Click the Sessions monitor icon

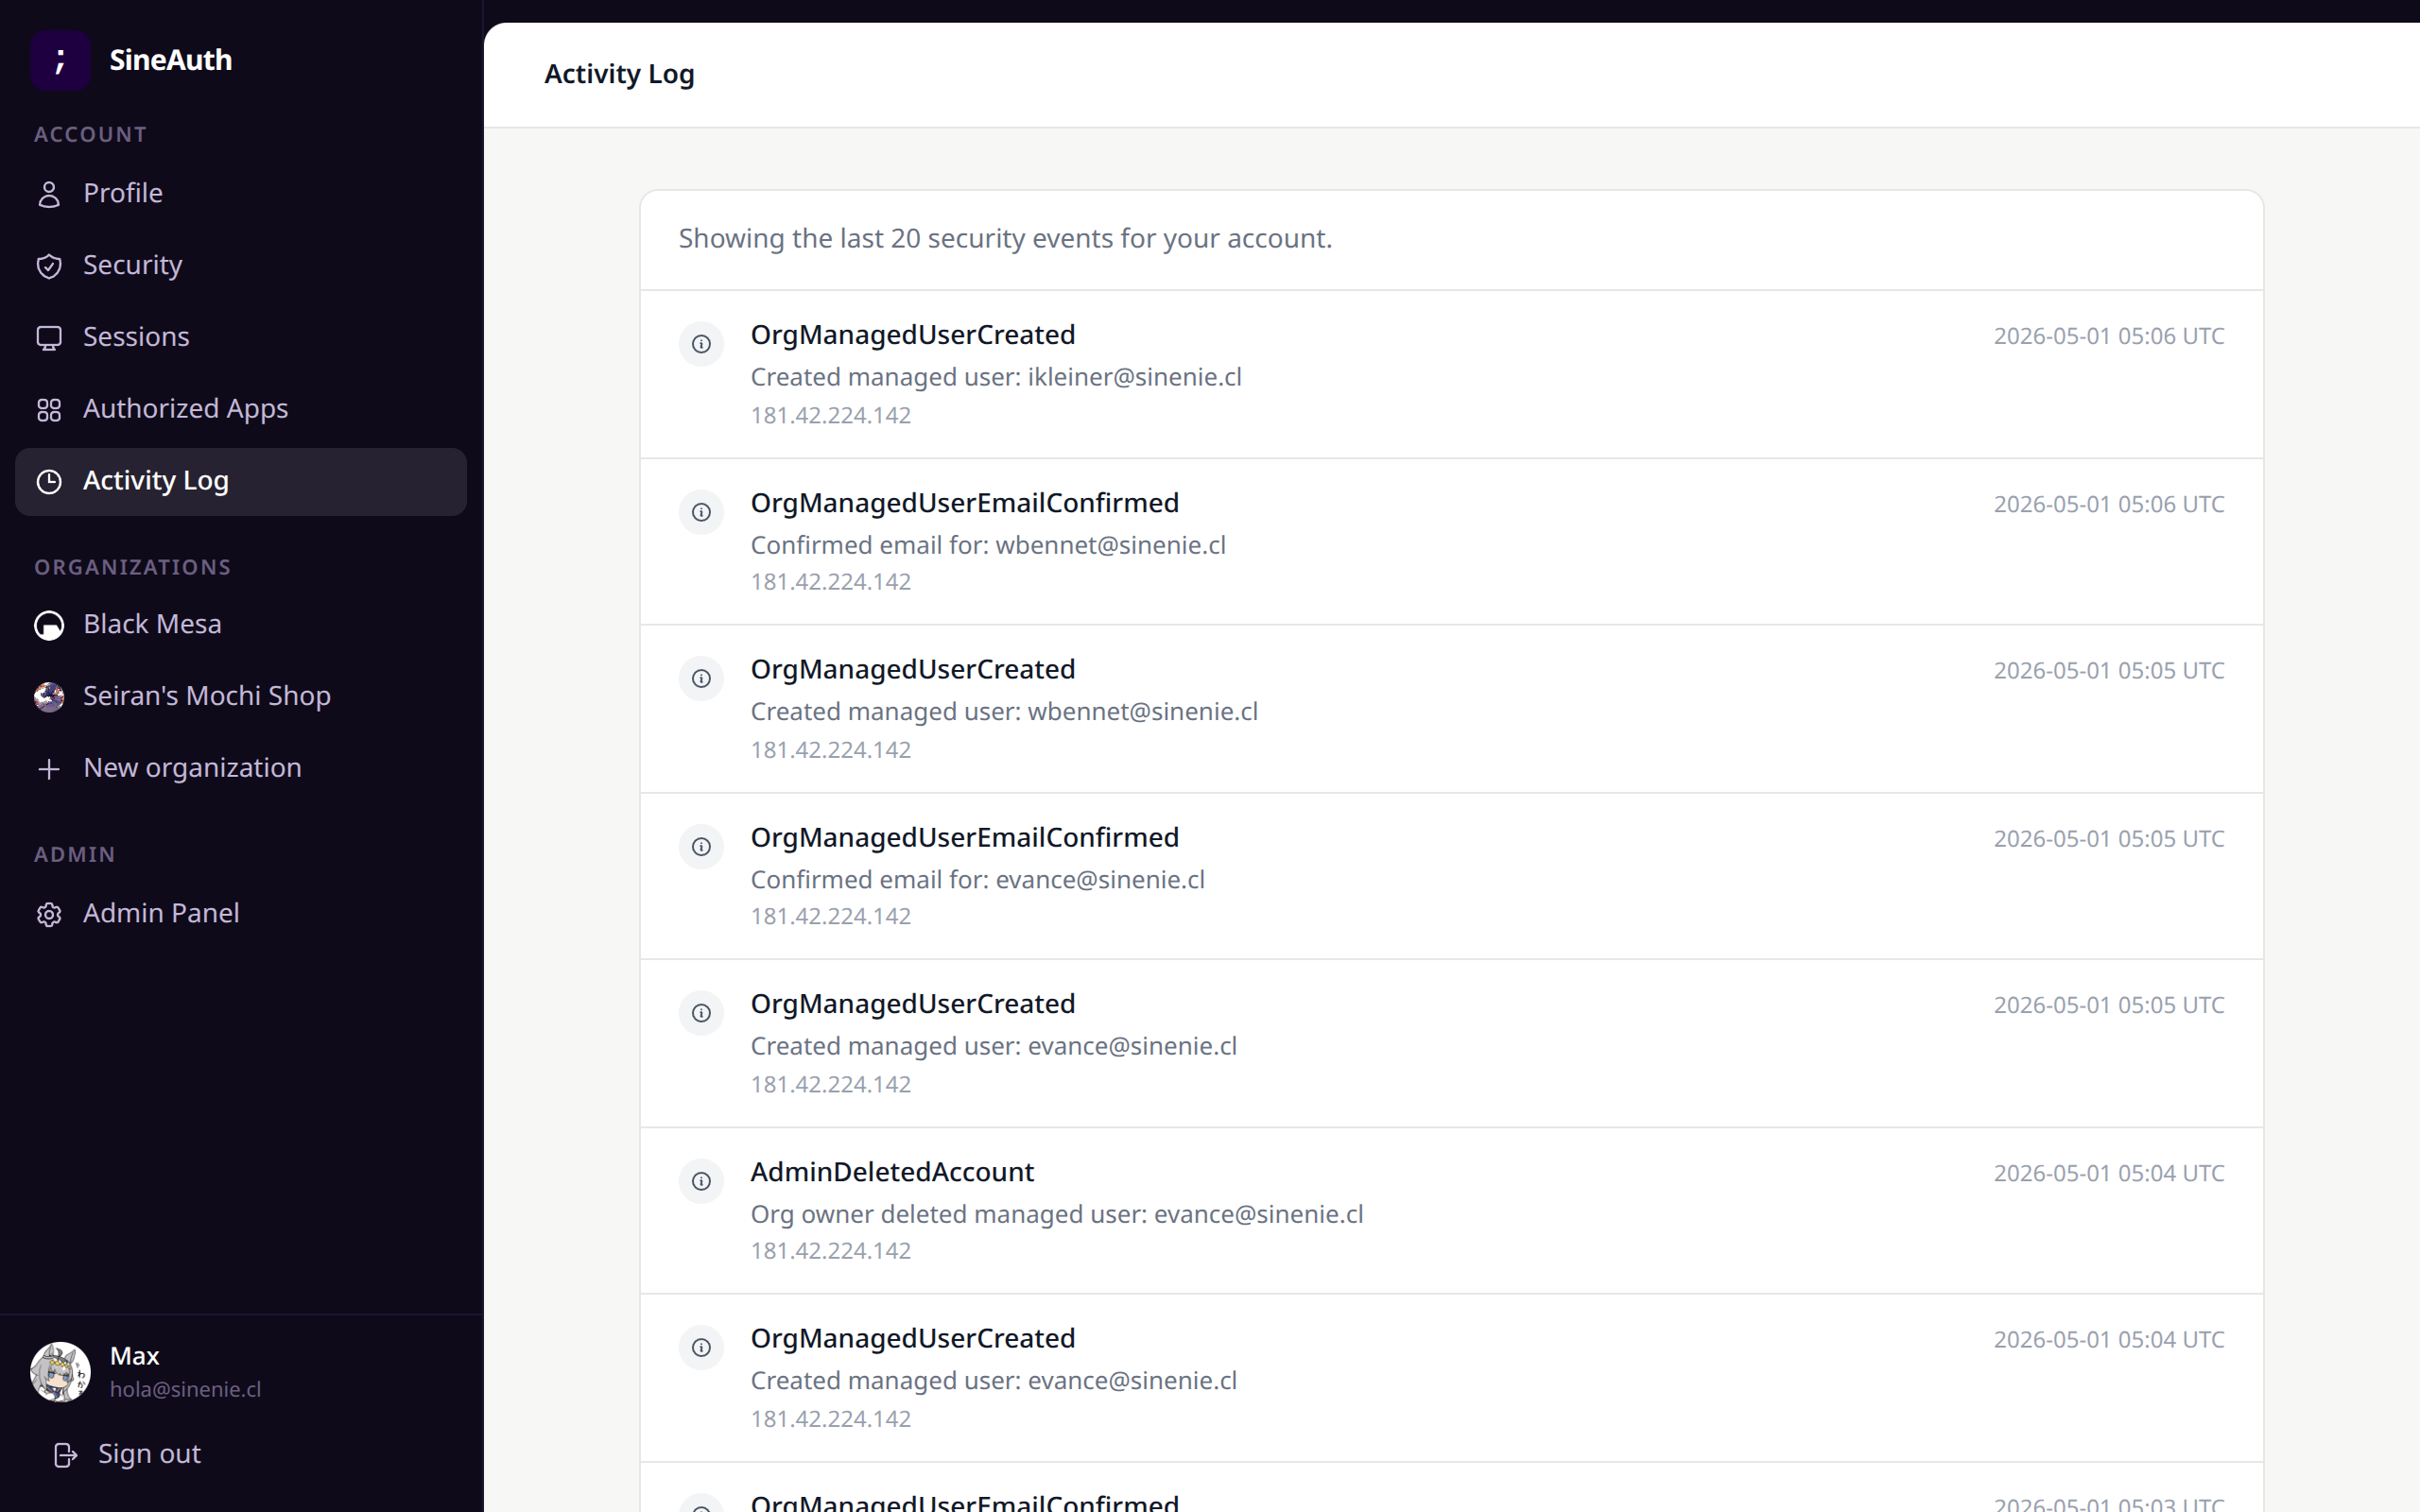49,338
